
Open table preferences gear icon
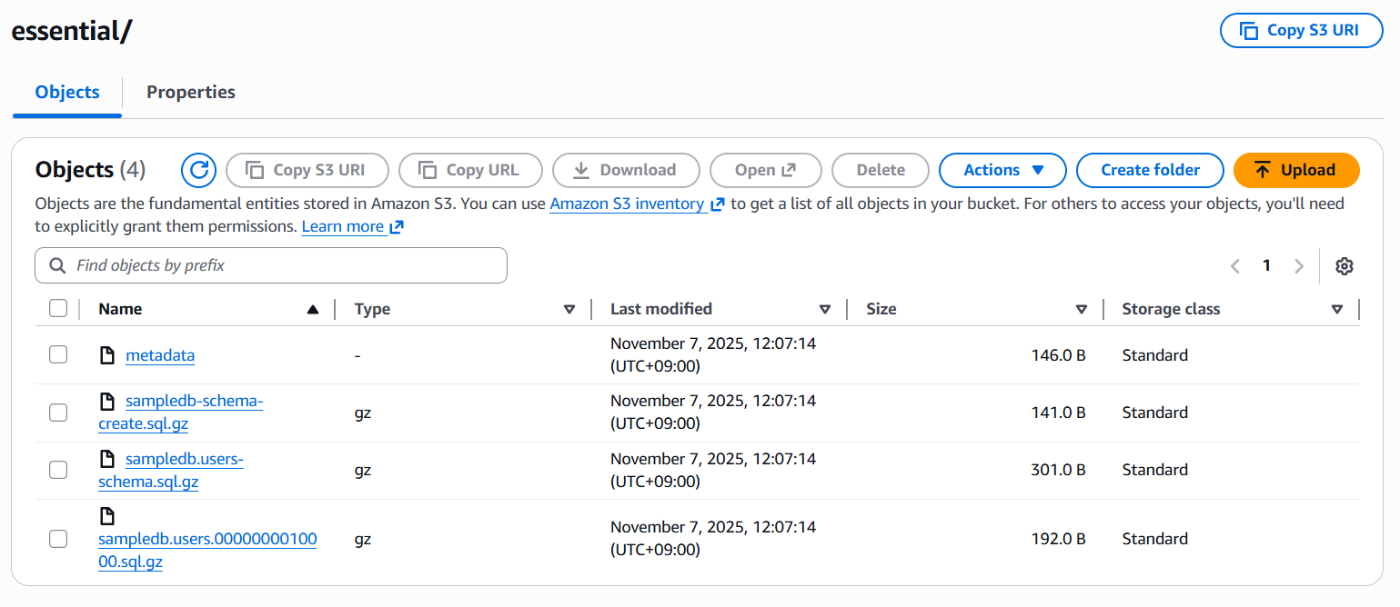click(1344, 266)
